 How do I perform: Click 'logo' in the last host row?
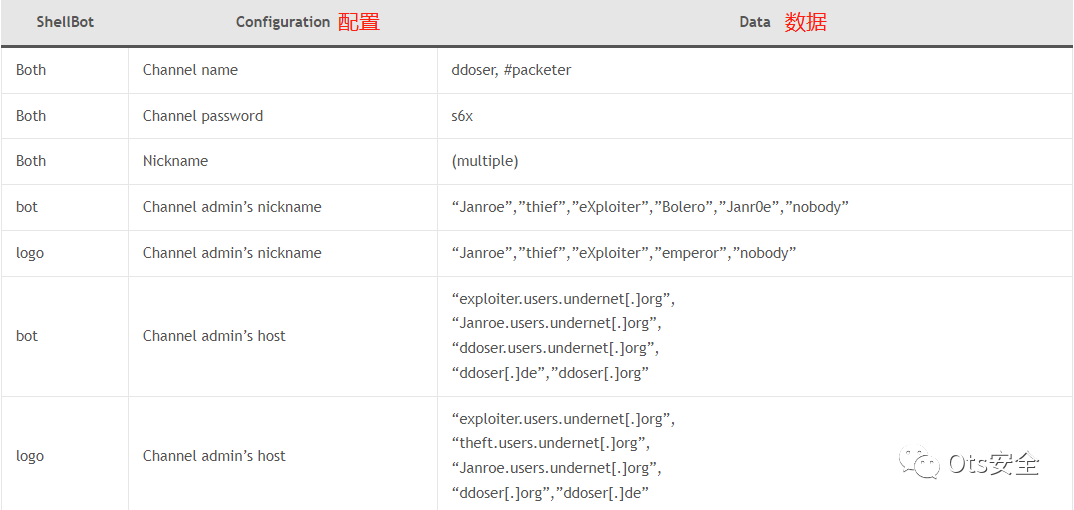tap(30, 456)
